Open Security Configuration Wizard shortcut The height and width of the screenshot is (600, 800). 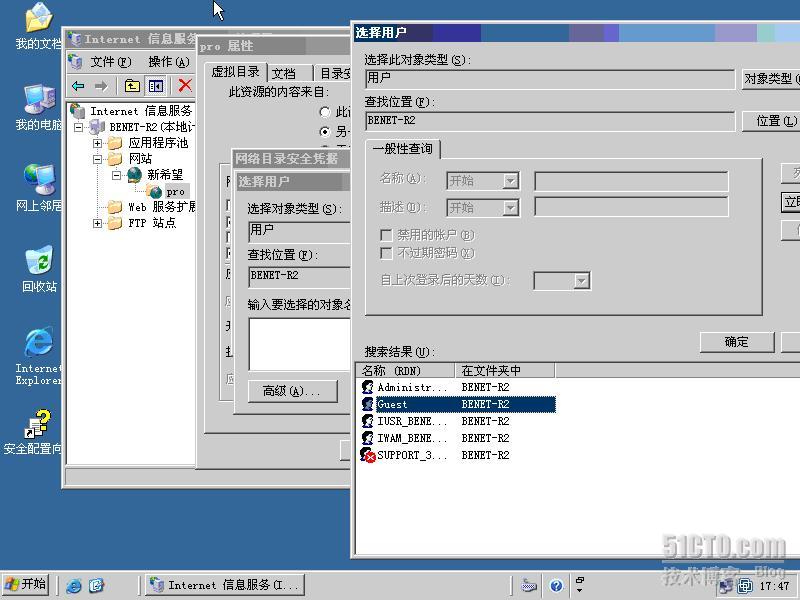(33, 432)
